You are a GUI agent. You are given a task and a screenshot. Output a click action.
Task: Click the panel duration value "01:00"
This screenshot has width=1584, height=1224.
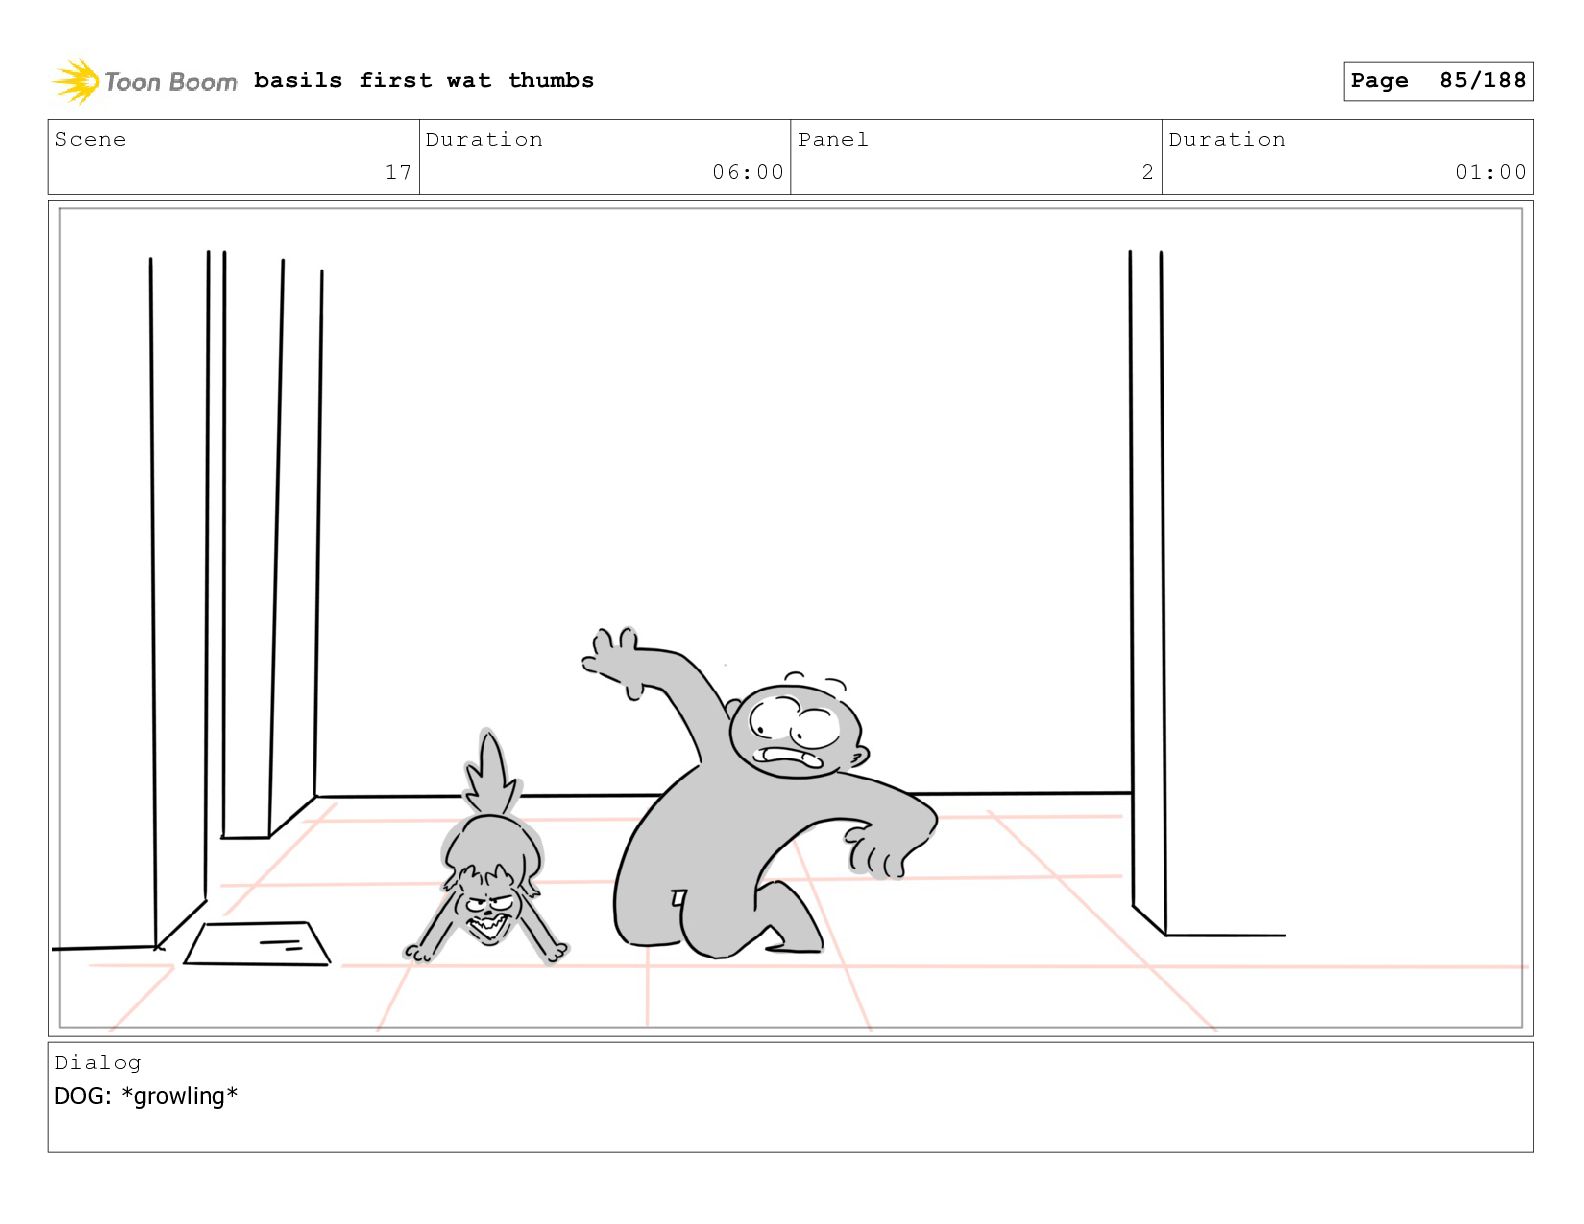1491,172
